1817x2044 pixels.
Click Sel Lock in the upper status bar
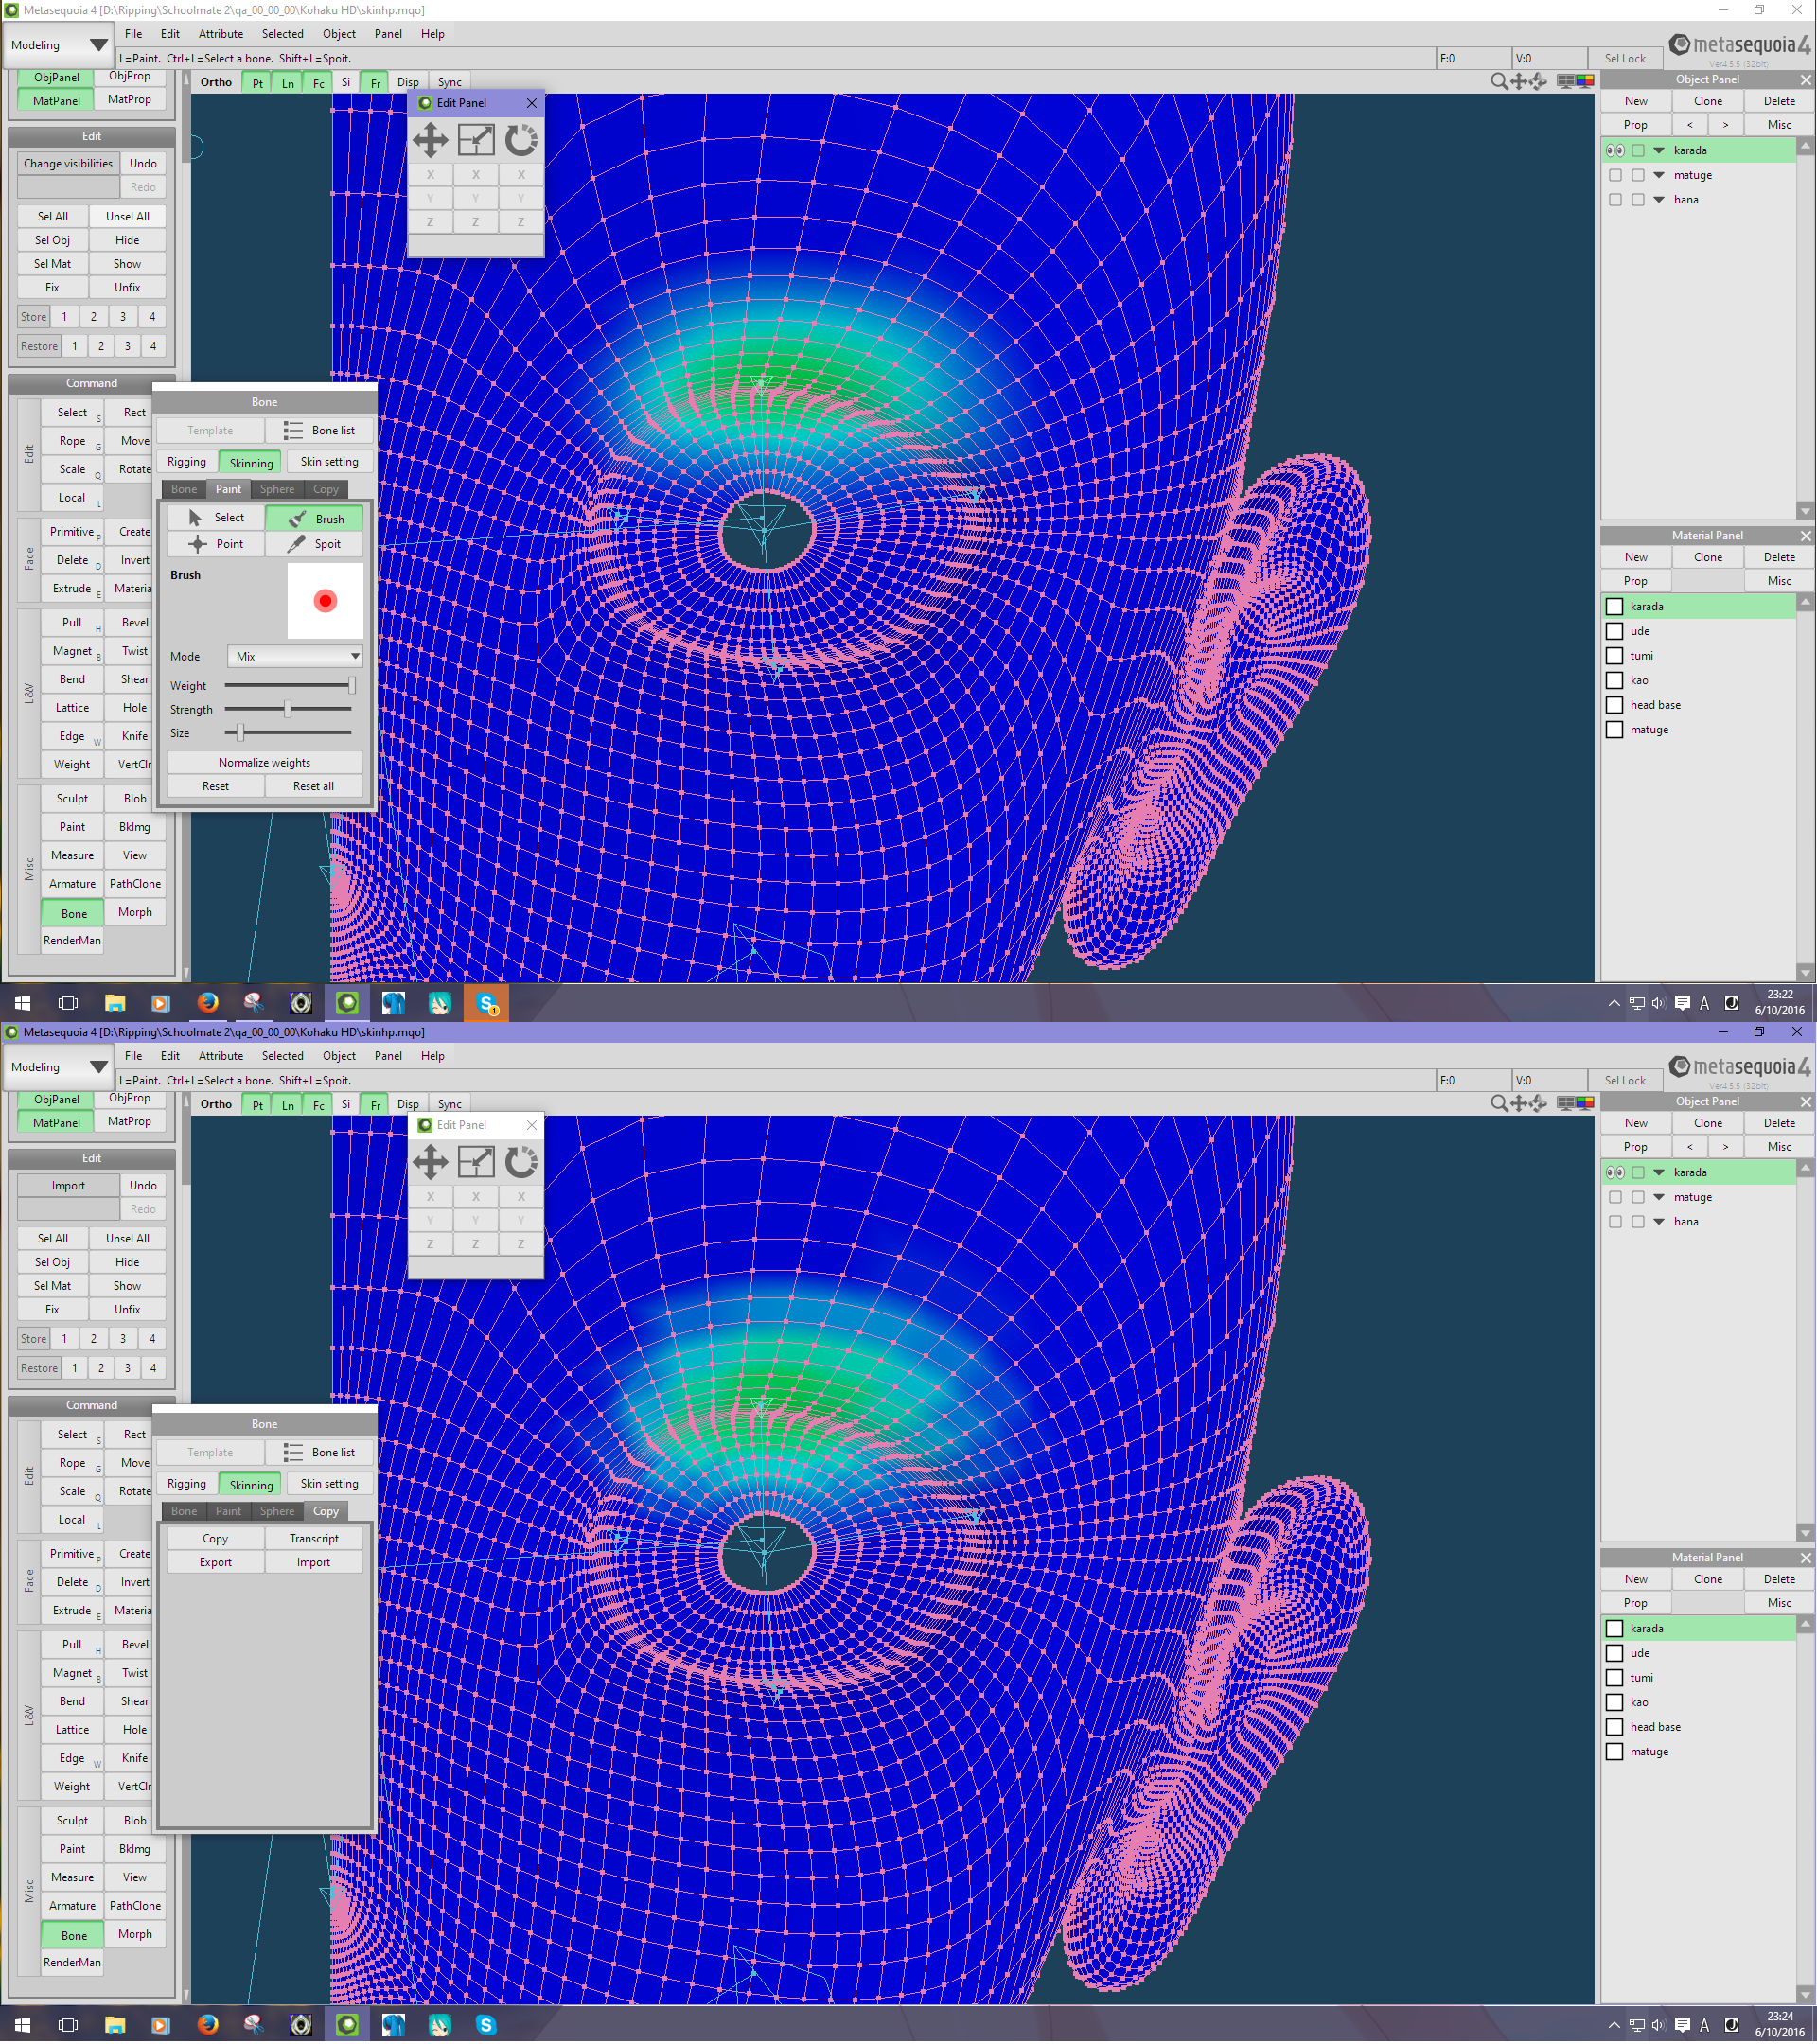(1625, 59)
